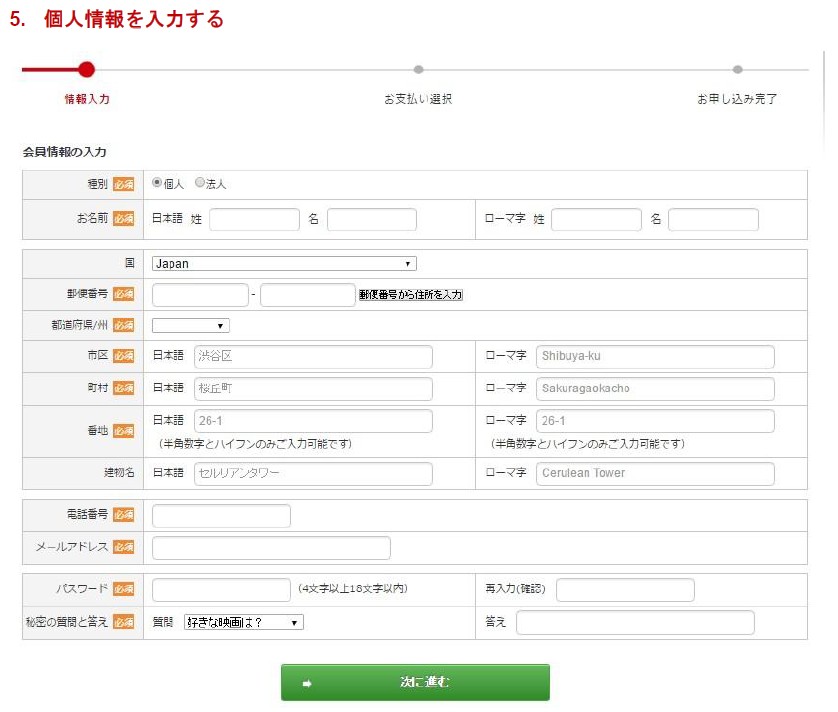The width and height of the screenshot is (838, 712).
Task: Click the 国 row label
Action: pyautogui.click(x=130, y=262)
